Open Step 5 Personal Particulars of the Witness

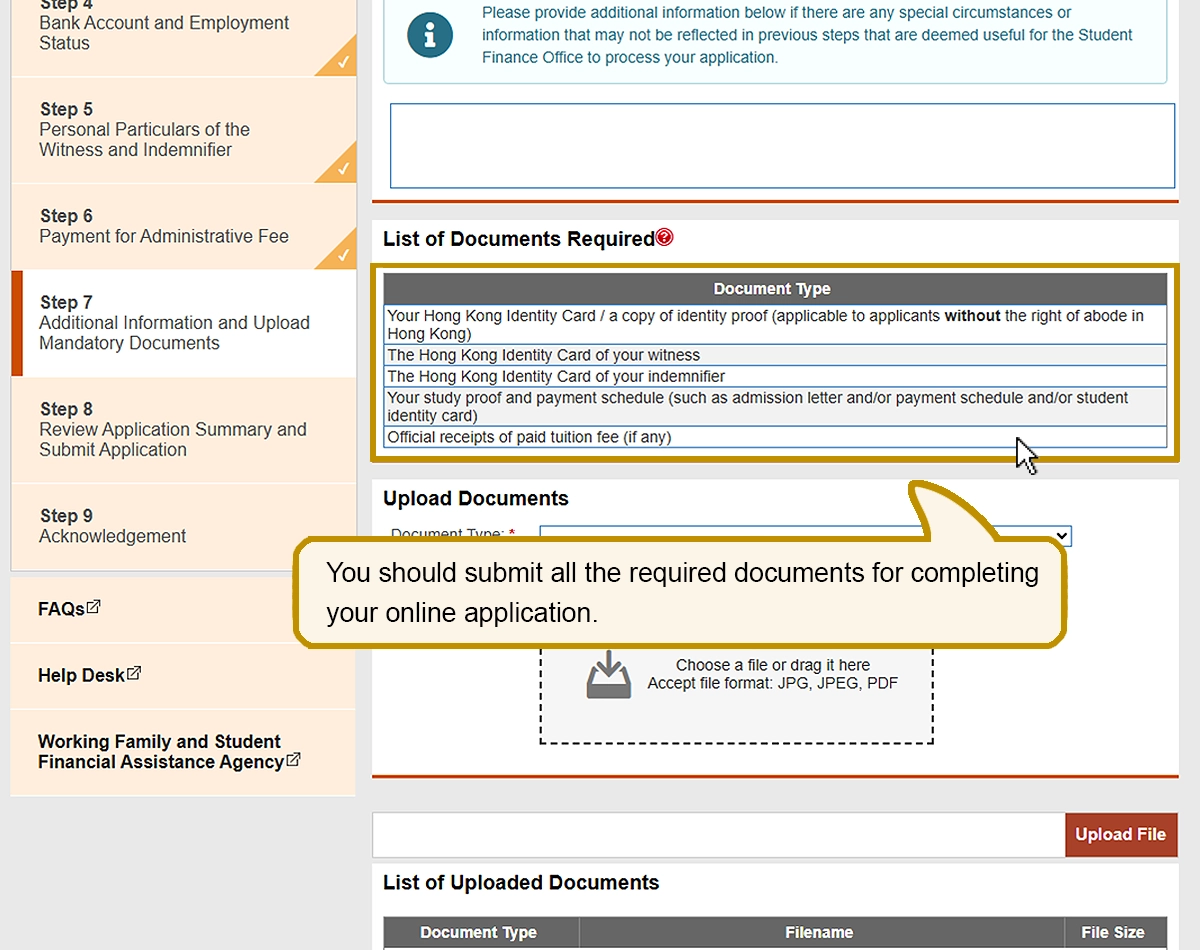pos(144,130)
